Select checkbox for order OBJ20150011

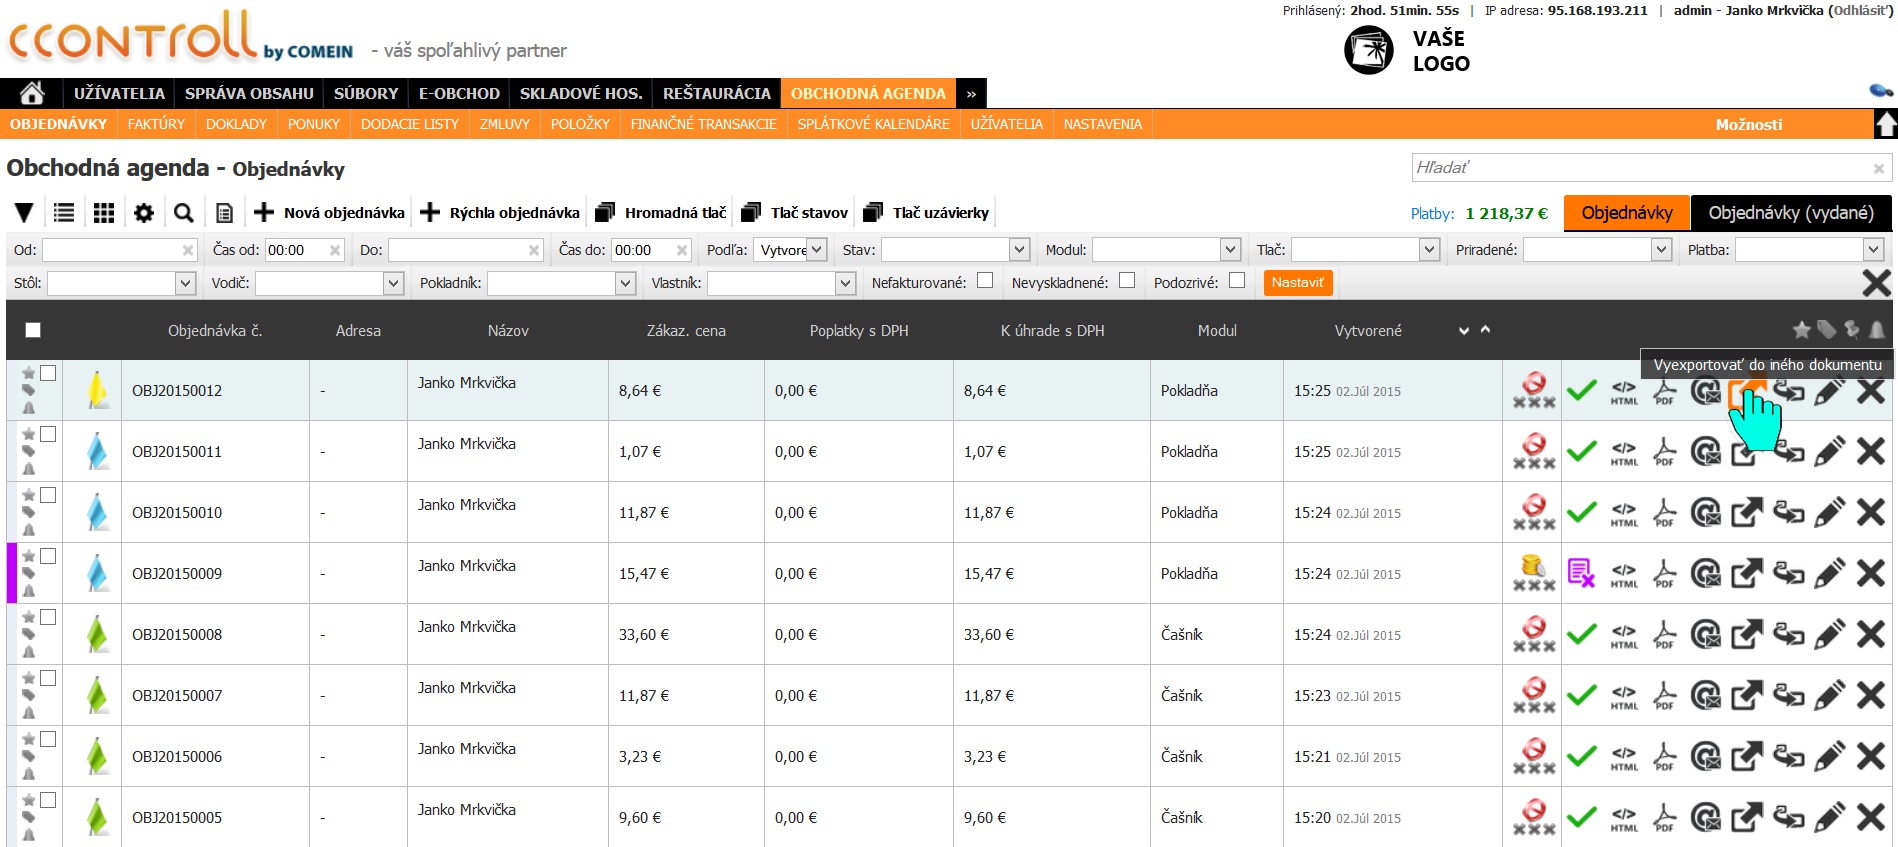coord(48,434)
